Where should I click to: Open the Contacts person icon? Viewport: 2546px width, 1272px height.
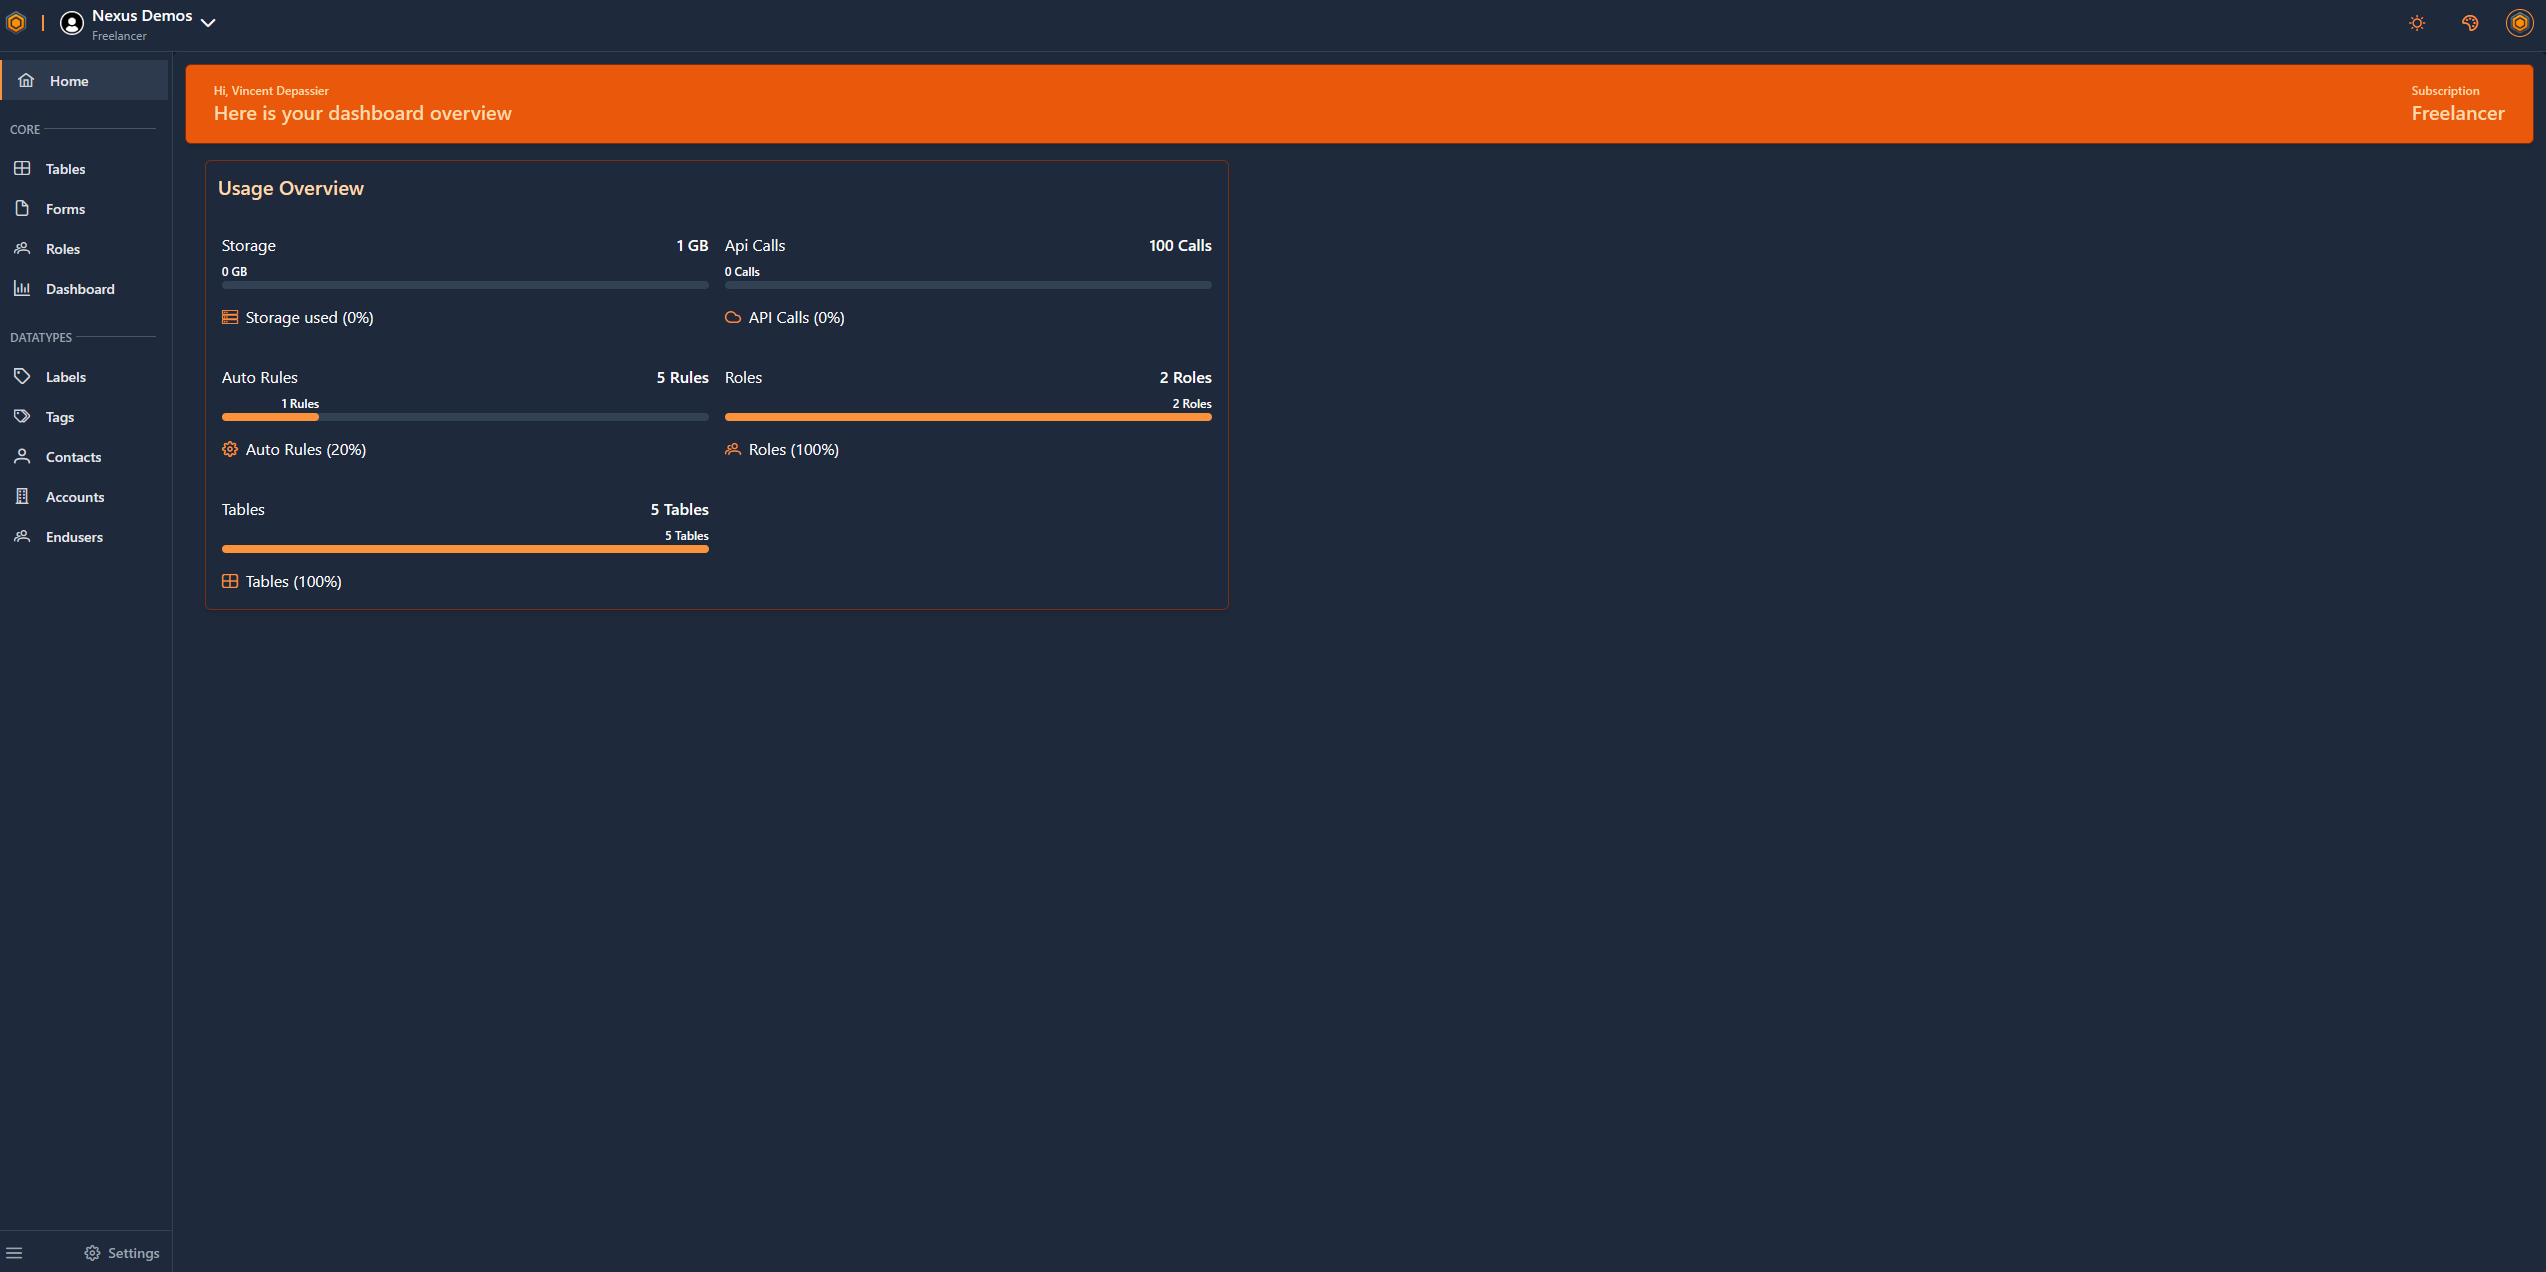tap(22, 457)
